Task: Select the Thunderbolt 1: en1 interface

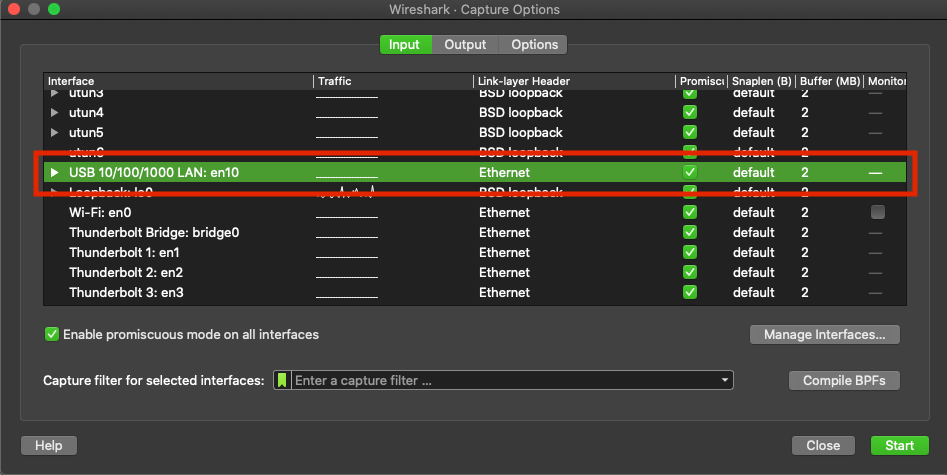Action: pyautogui.click(x=124, y=252)
